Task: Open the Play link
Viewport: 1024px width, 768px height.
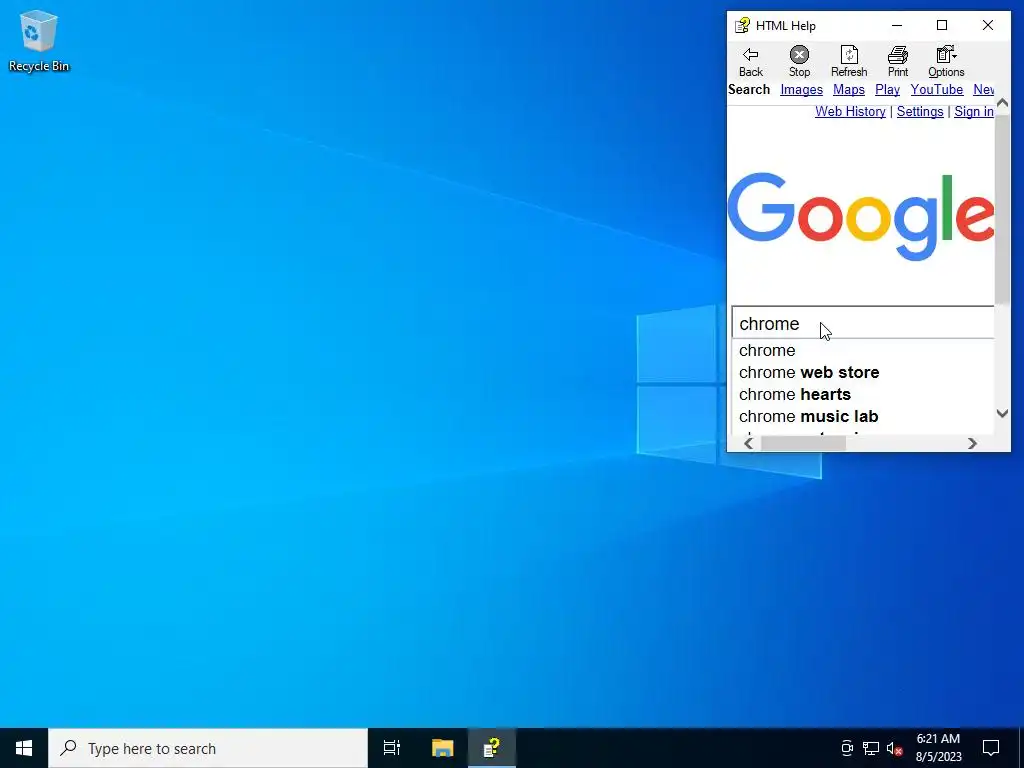Action: coord(887,89)
